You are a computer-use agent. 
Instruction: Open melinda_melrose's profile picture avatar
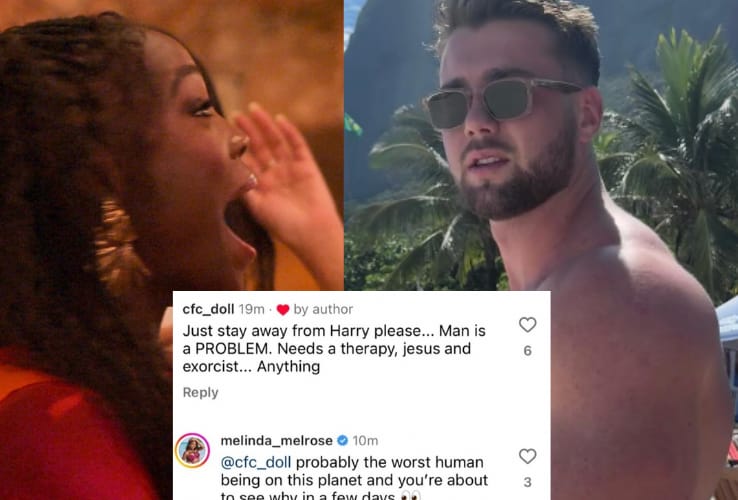pos(193,451)
